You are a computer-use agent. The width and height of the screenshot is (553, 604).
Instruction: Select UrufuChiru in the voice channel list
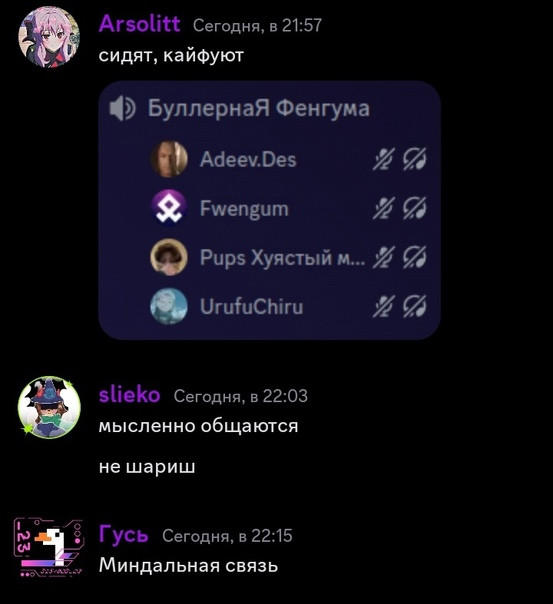click(x=251, y=307)
